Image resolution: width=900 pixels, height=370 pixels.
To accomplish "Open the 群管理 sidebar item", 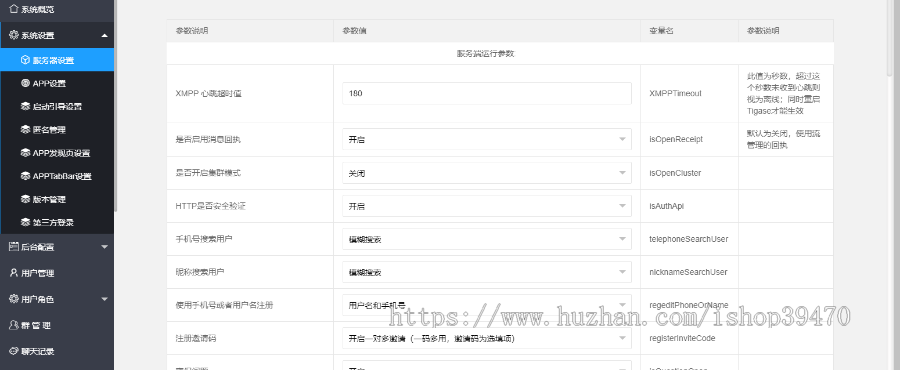I will 57,325.
